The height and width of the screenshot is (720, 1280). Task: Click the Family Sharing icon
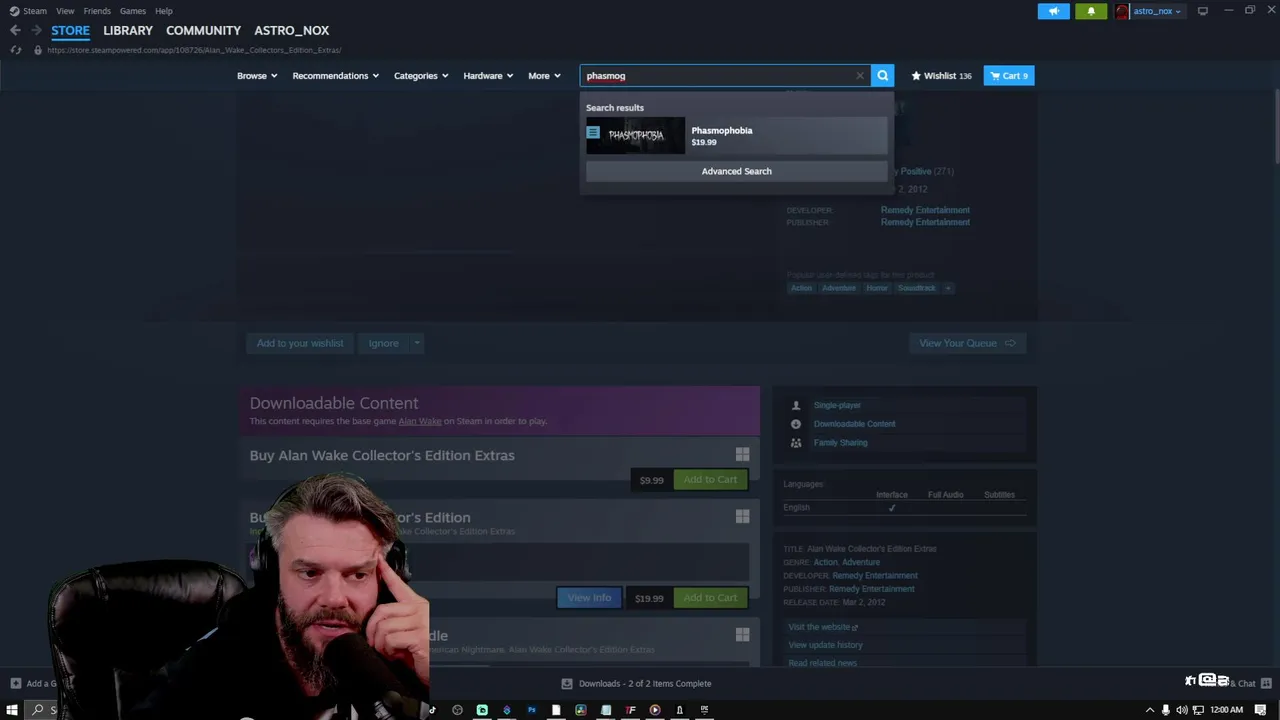coord(796,442)
